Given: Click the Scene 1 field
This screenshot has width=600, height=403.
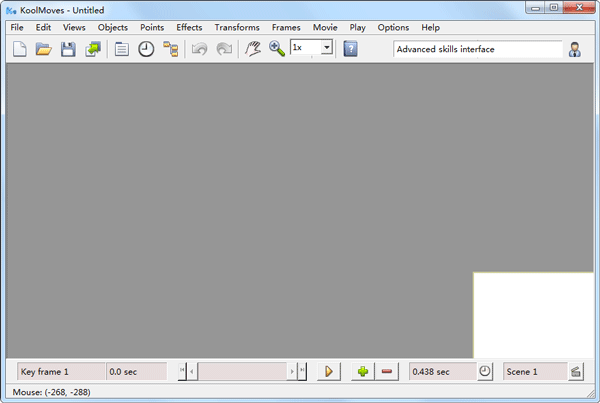Looking at the screenshot, I should (535, 372).
